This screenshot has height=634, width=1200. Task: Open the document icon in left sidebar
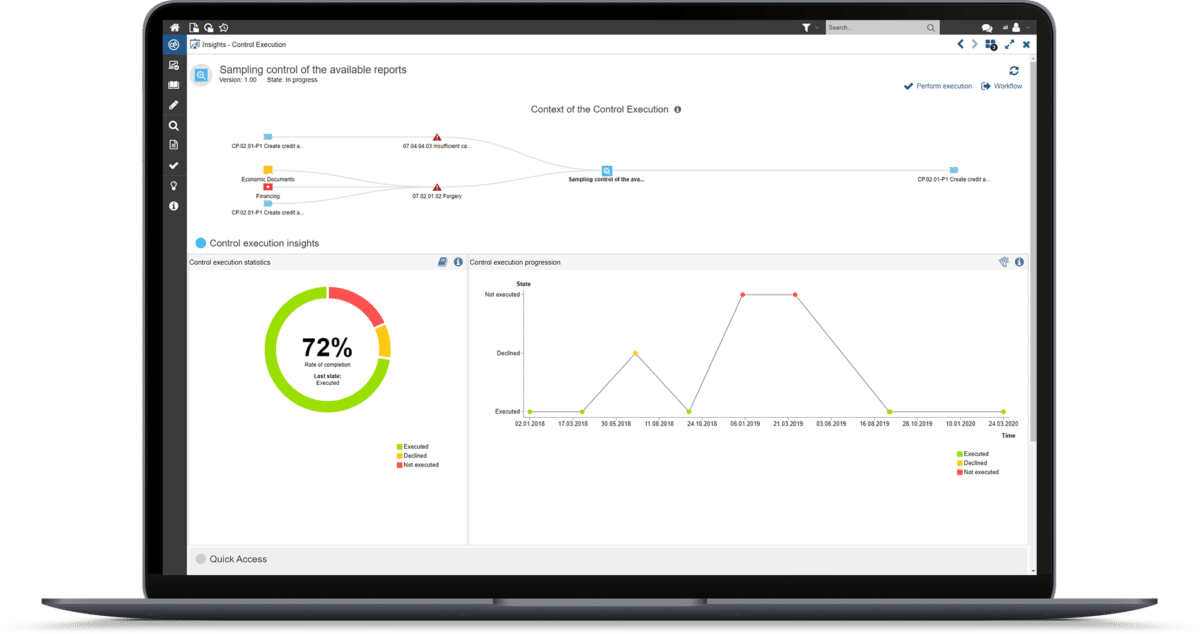click(x=173, y=143)
